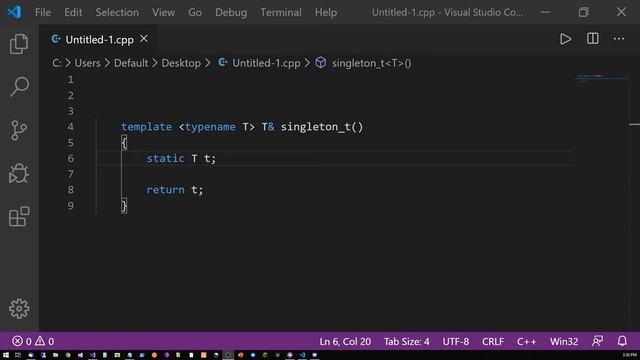Open the feedback icon in status bar
Viewport: 640px width, 360px height.
point(598,341)
